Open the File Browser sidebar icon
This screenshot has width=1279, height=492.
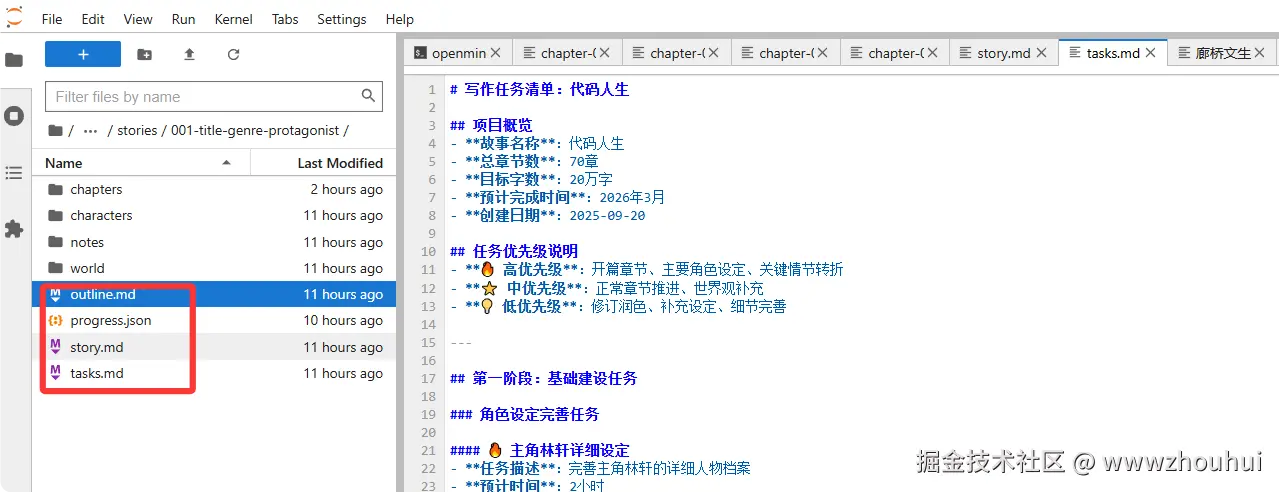14,60
